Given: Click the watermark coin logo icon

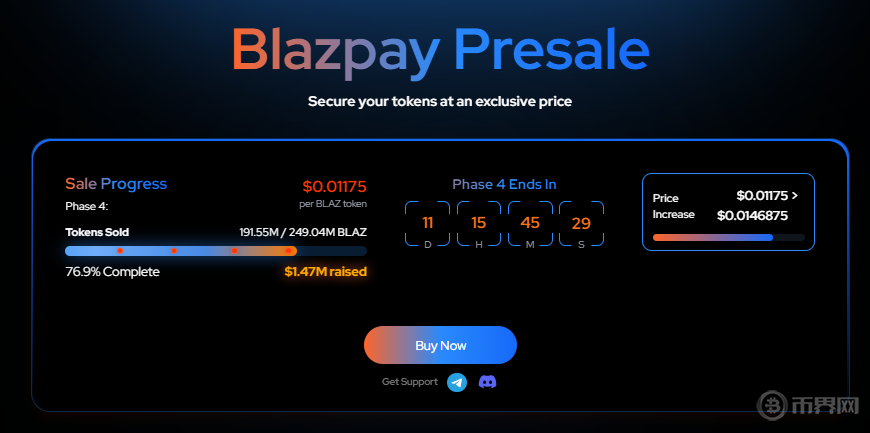Looking at the screenshot, I should coord(772,408).
